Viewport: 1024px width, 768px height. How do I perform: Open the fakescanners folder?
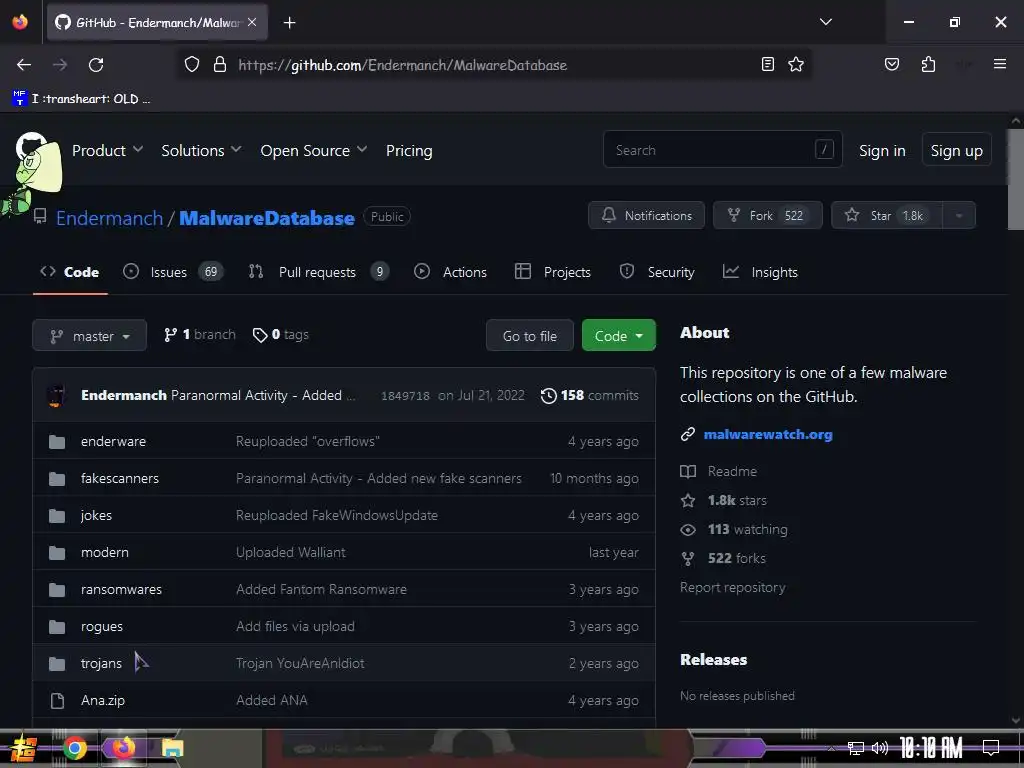[x=120, y=478]
